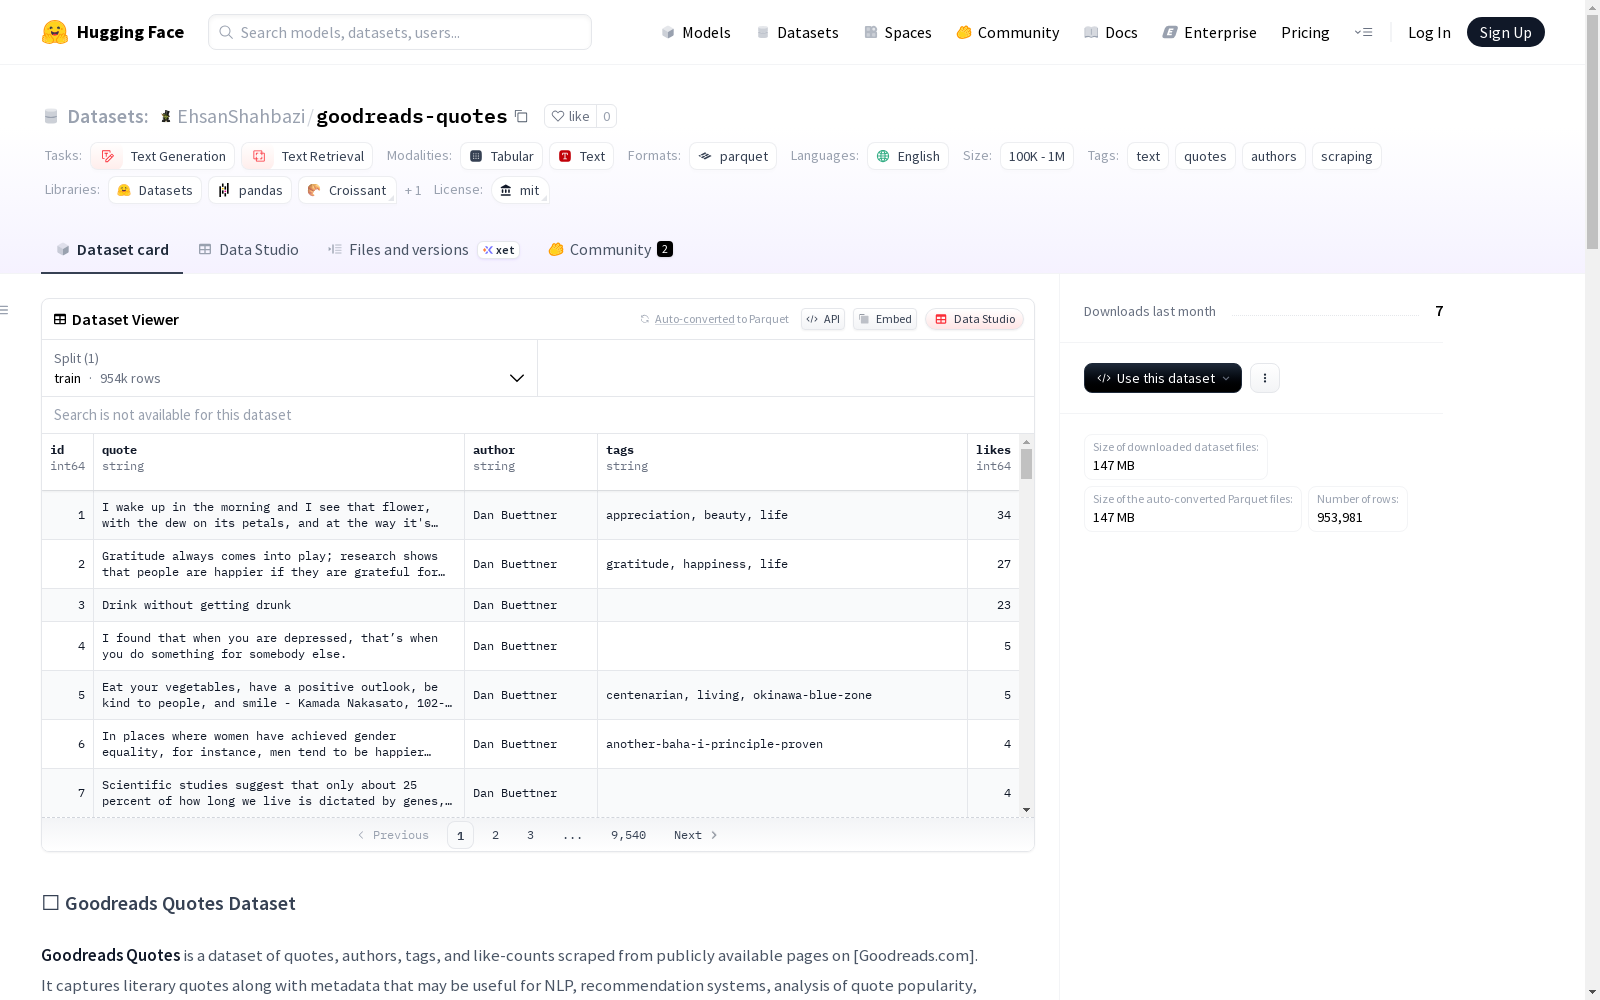This screenshot has height=1000, width=1600.
Task: Click the like count showing 0
Action: (606, 116)
